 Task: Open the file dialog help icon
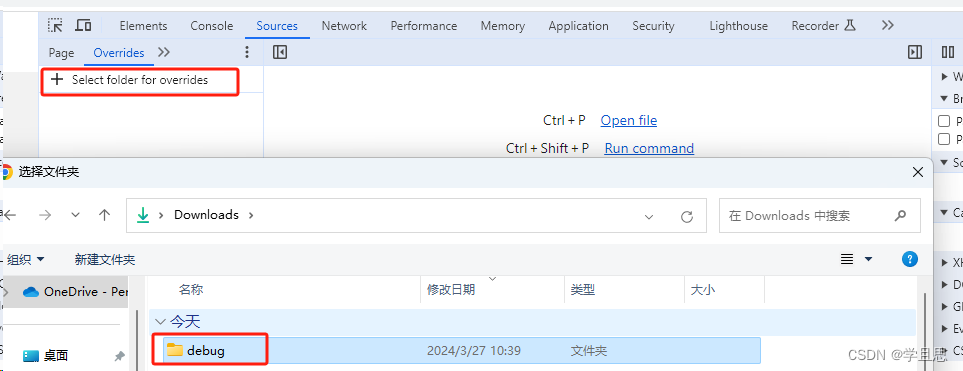[910, 259]
